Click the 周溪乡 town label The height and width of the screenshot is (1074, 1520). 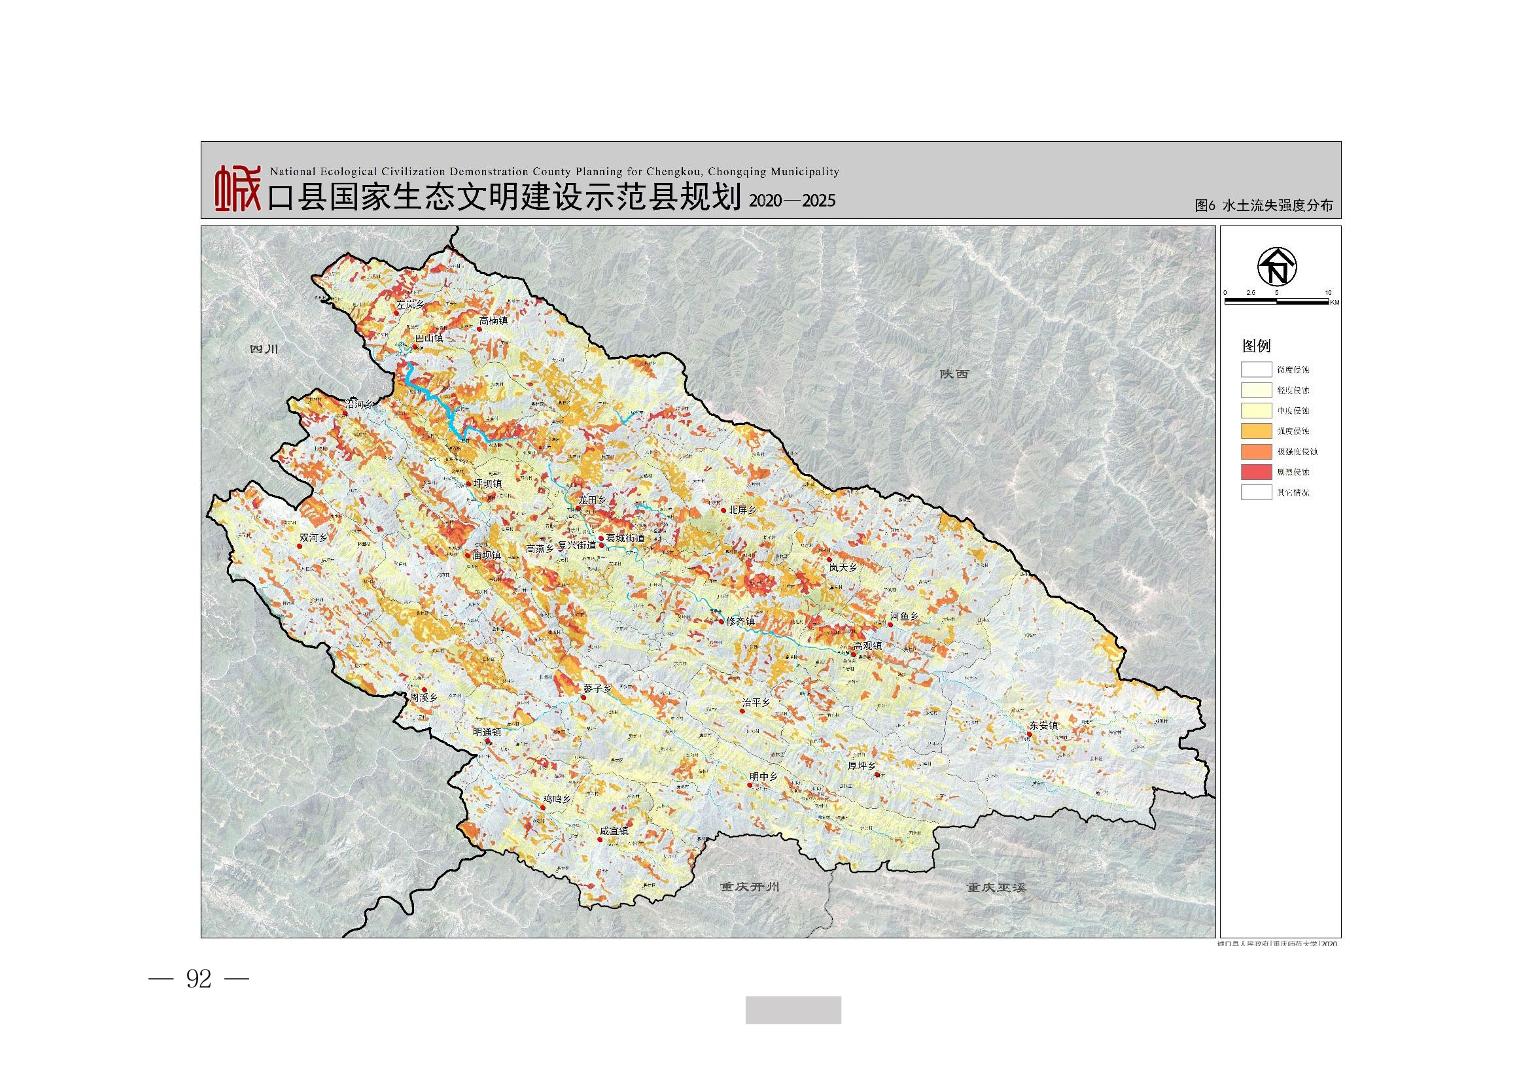coord(424,696)
